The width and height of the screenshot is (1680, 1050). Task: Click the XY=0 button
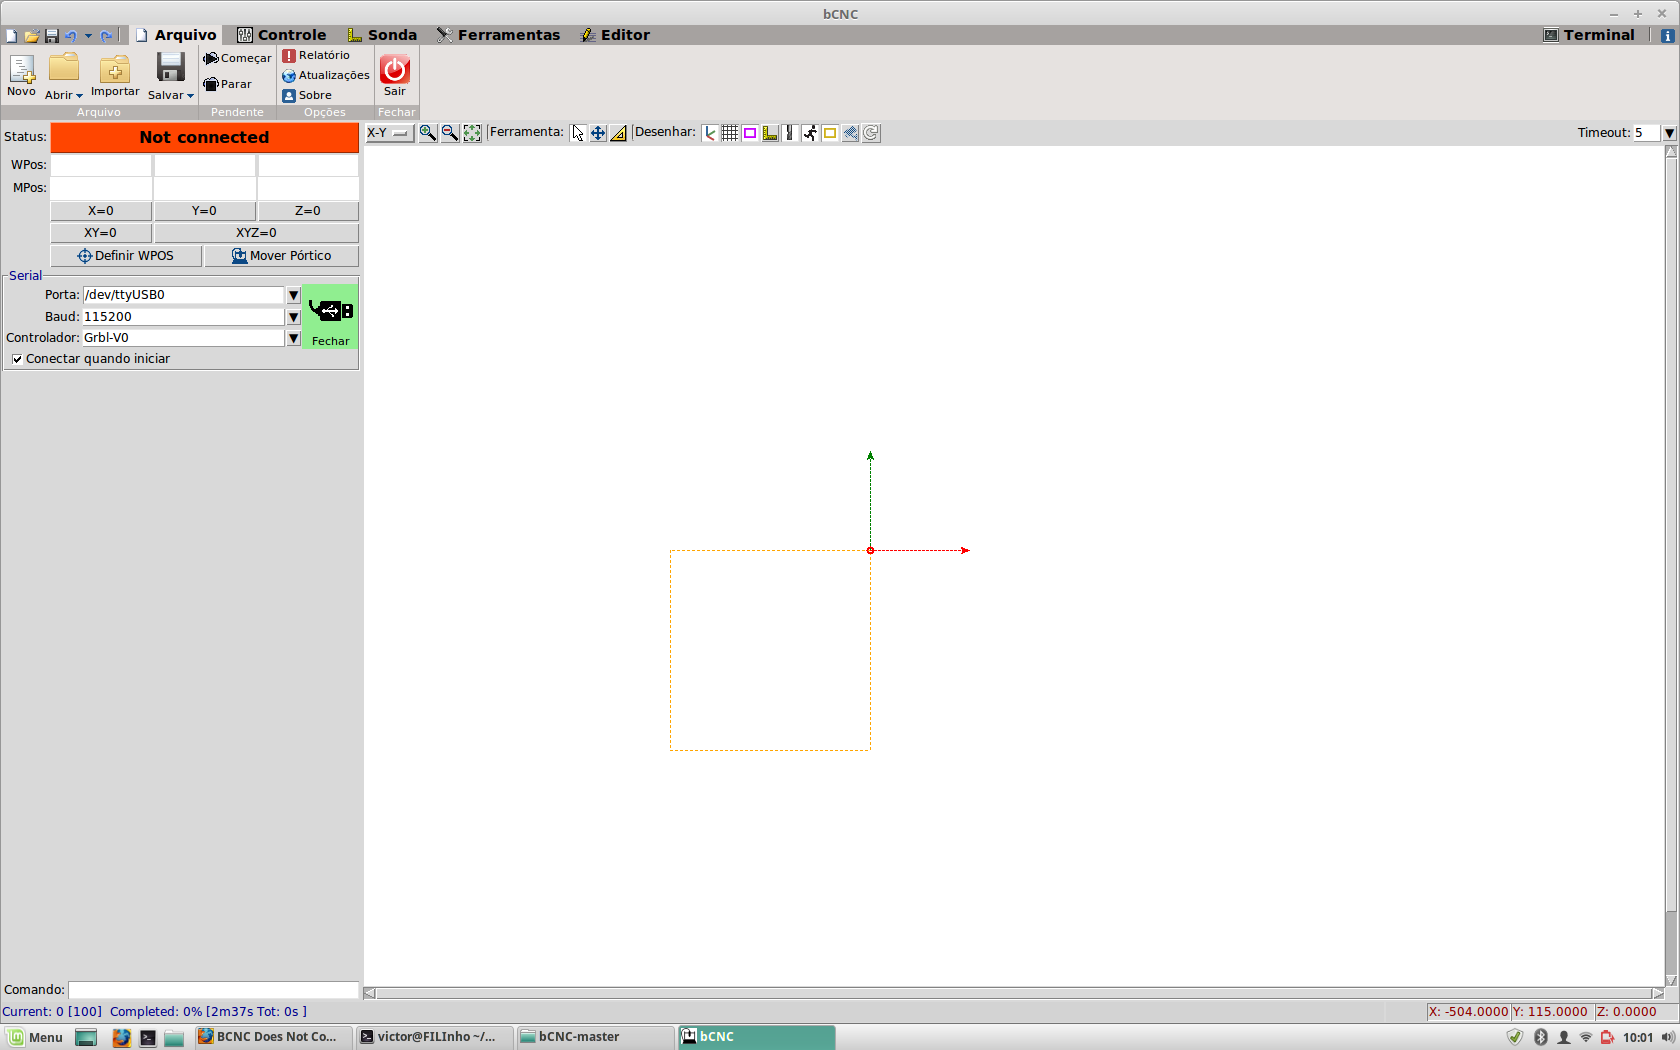point(101,233)
